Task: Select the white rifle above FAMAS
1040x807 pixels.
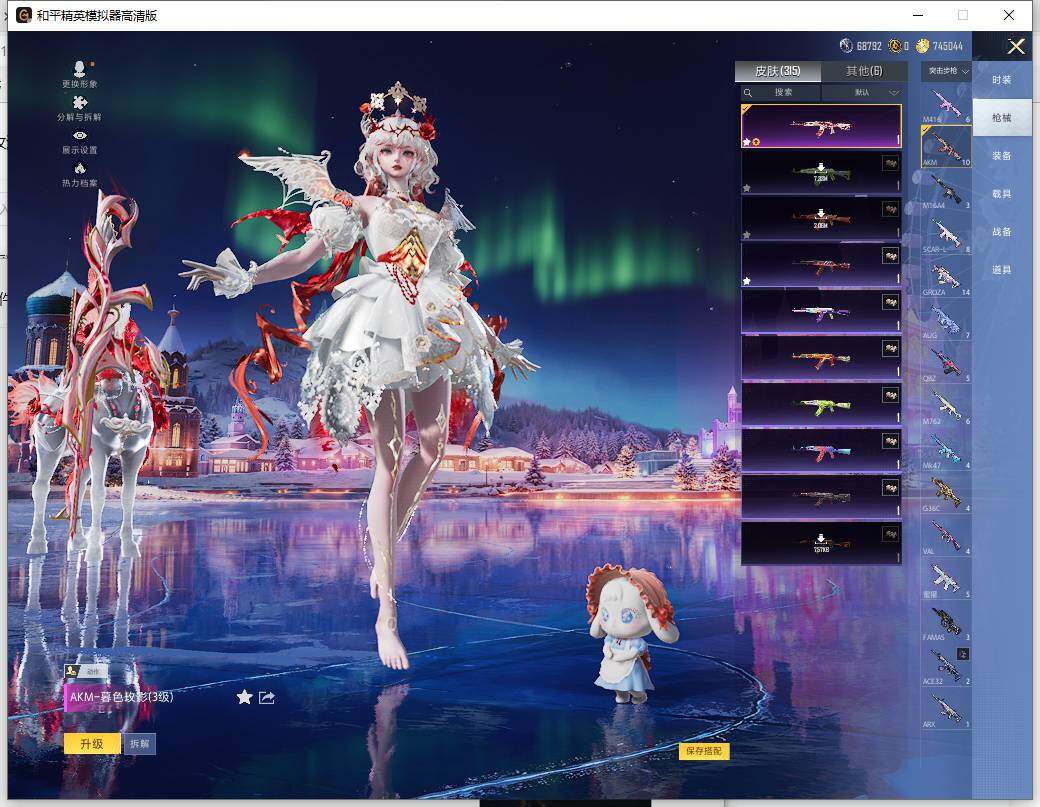Action: coord(946,578)
